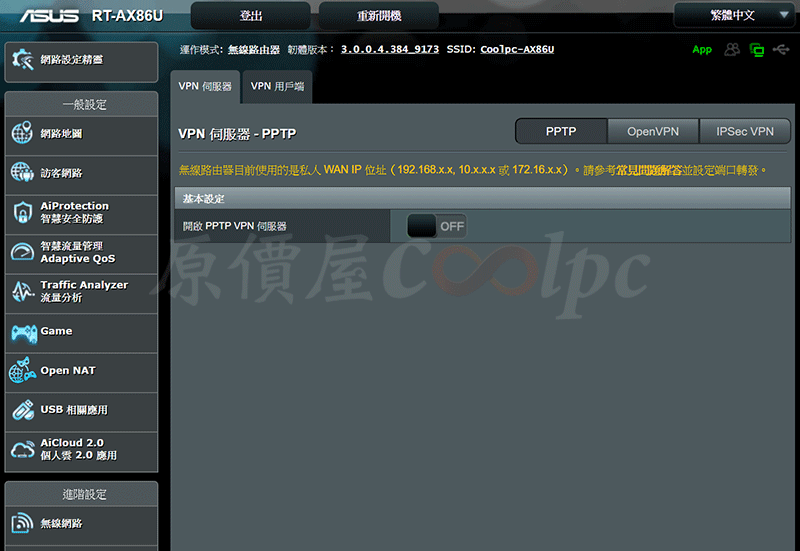Open the Adaptive QoS menu label
Viewport: 800px width, 551px height.
click(78, 252)
